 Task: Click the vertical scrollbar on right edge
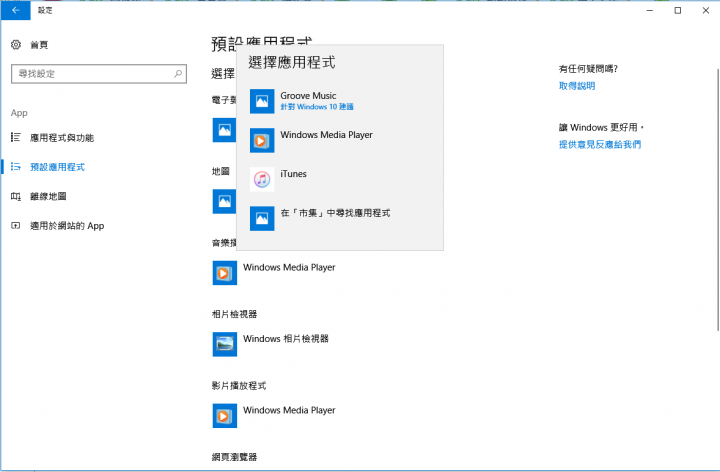(x=717, y=199)
